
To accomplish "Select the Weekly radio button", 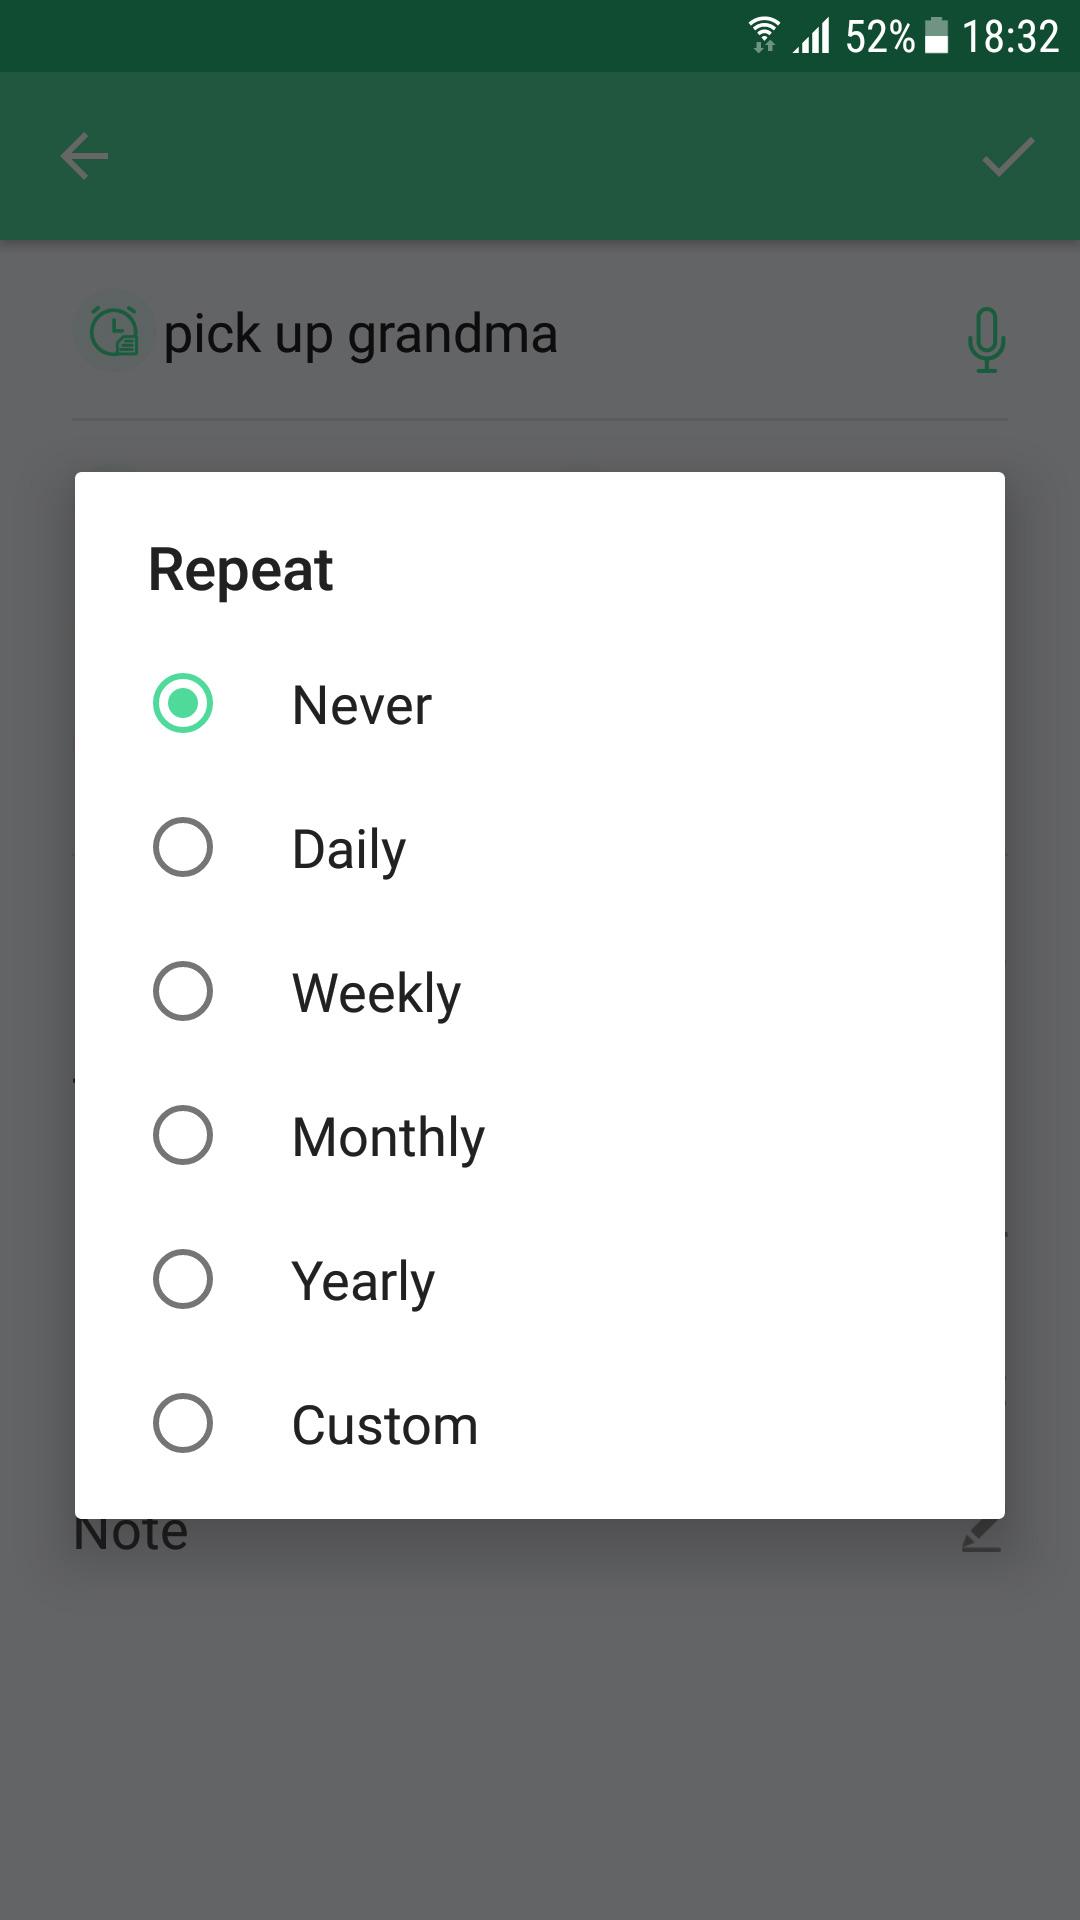I will click(x=183, y=991).
